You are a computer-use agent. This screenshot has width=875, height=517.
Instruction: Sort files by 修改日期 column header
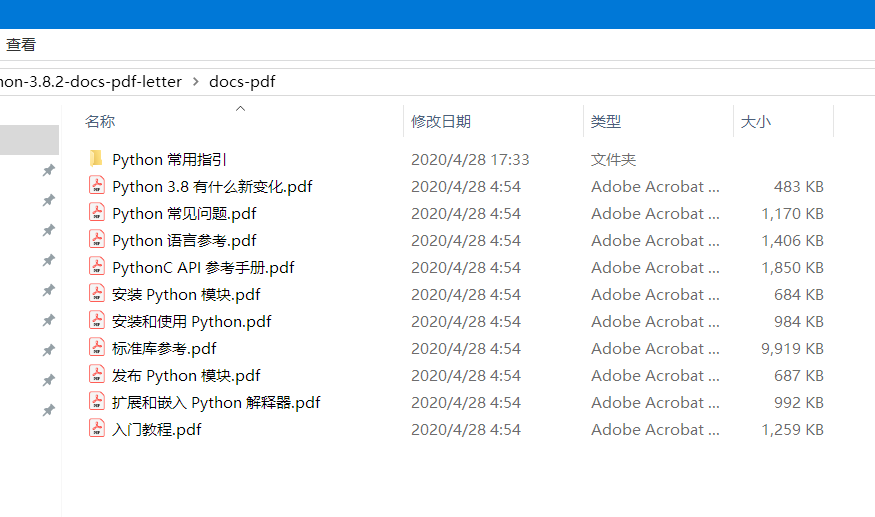441,121
